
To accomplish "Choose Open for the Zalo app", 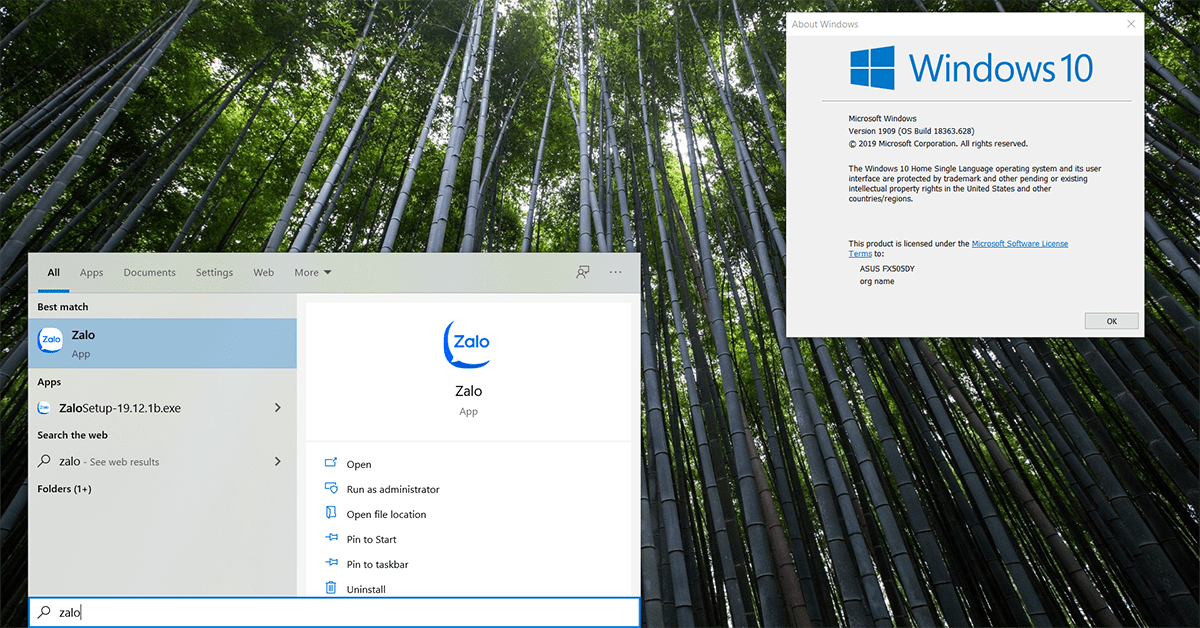I will [x=359, y=464].
